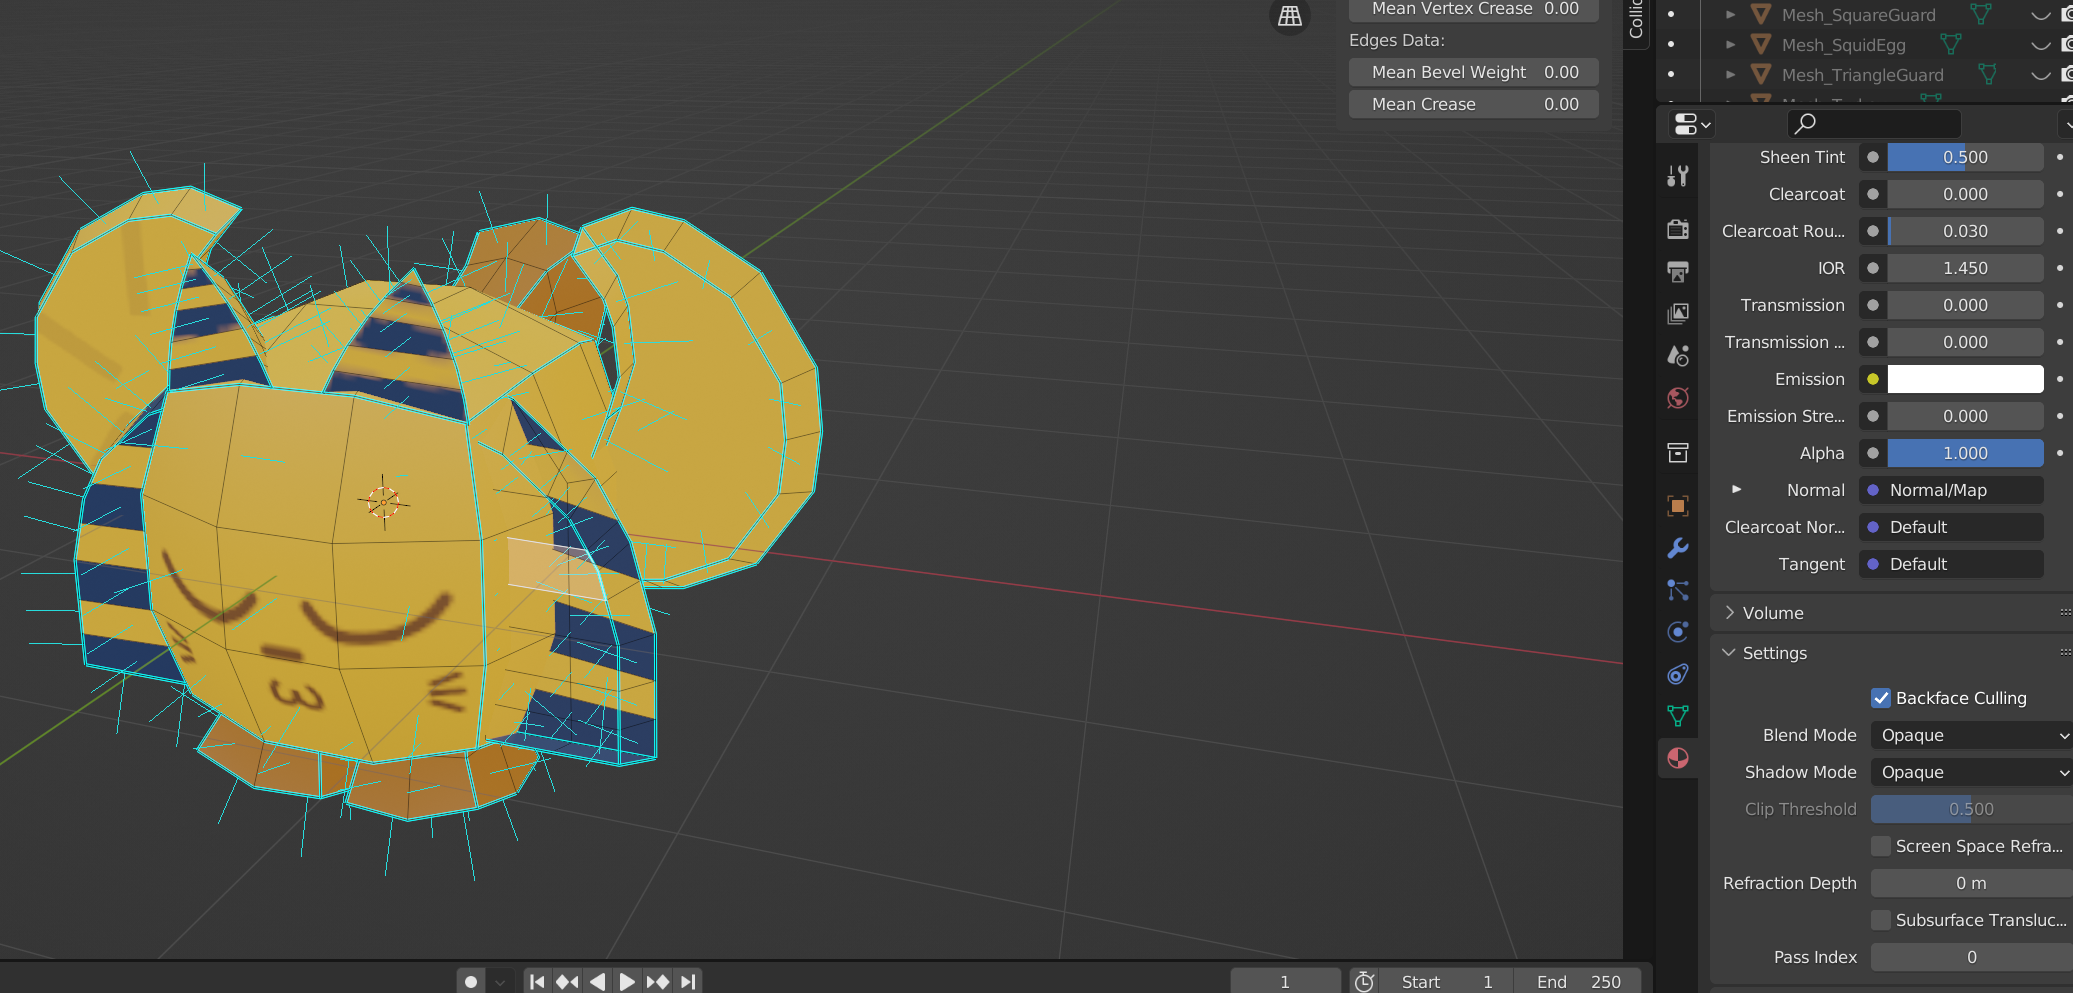Open the Object properties tab

click(1678, 506)
